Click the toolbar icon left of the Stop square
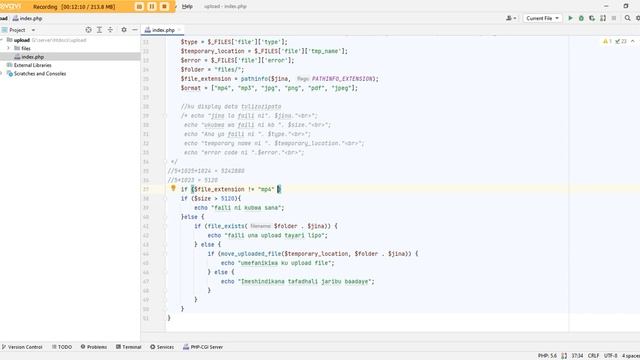 603,18
